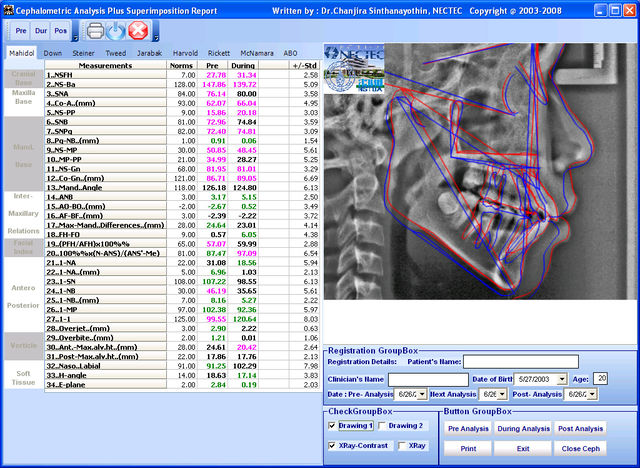Viewport: 640px width, 468px height.
Task: Click the Pre toolbar button
Action: click(x=21, y=31)
